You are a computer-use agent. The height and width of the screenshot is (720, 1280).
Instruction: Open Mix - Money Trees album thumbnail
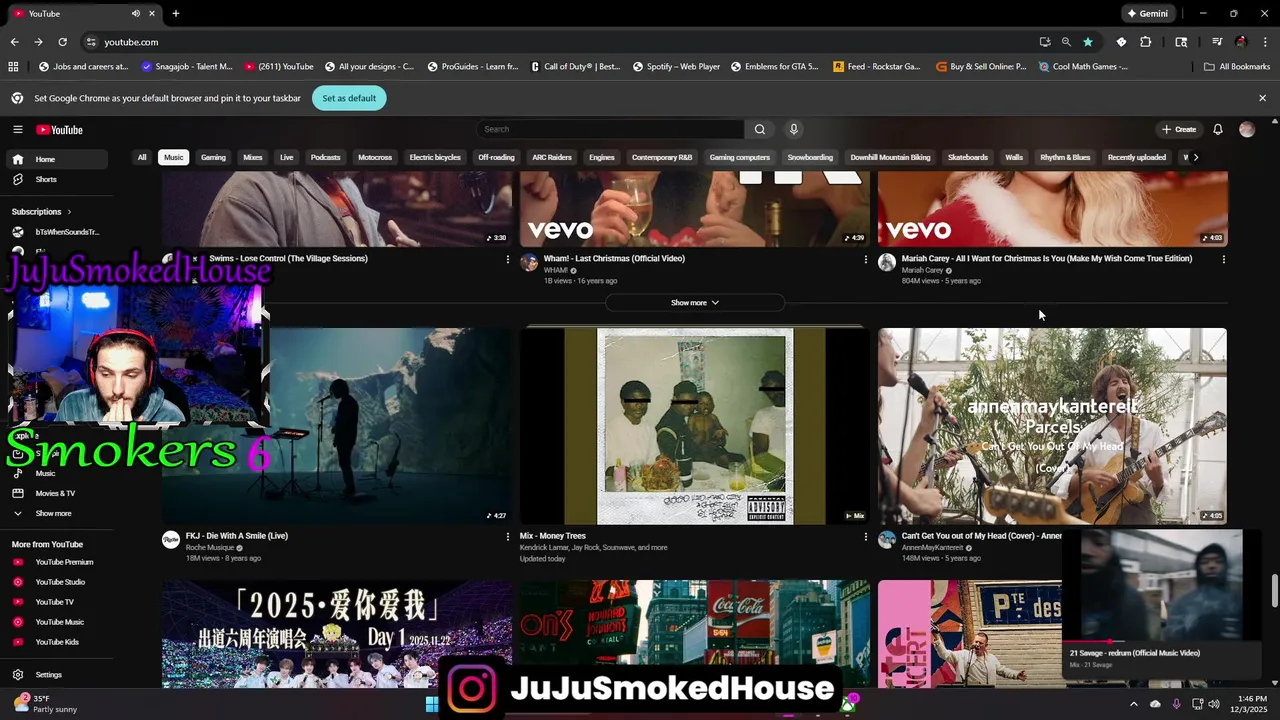tap(695, 426)
